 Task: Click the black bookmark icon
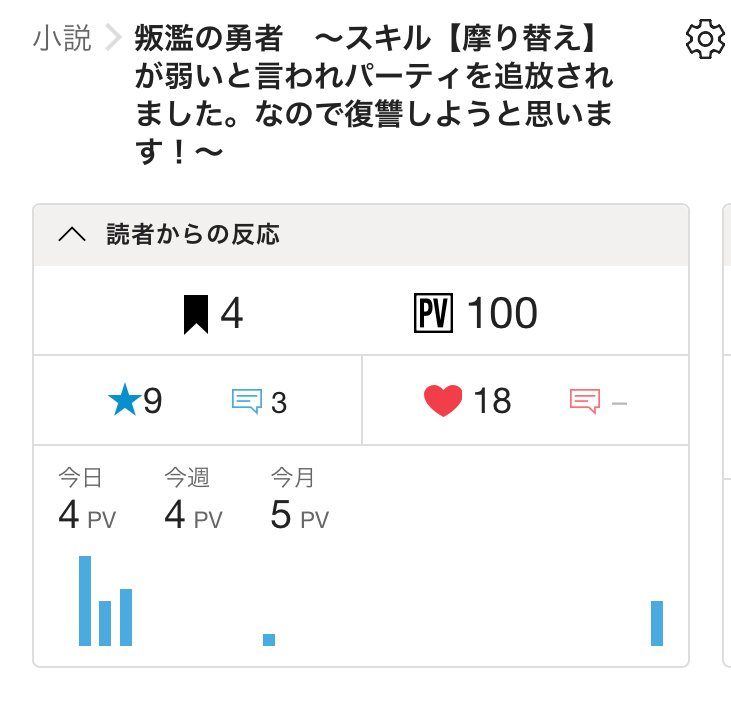196,314
